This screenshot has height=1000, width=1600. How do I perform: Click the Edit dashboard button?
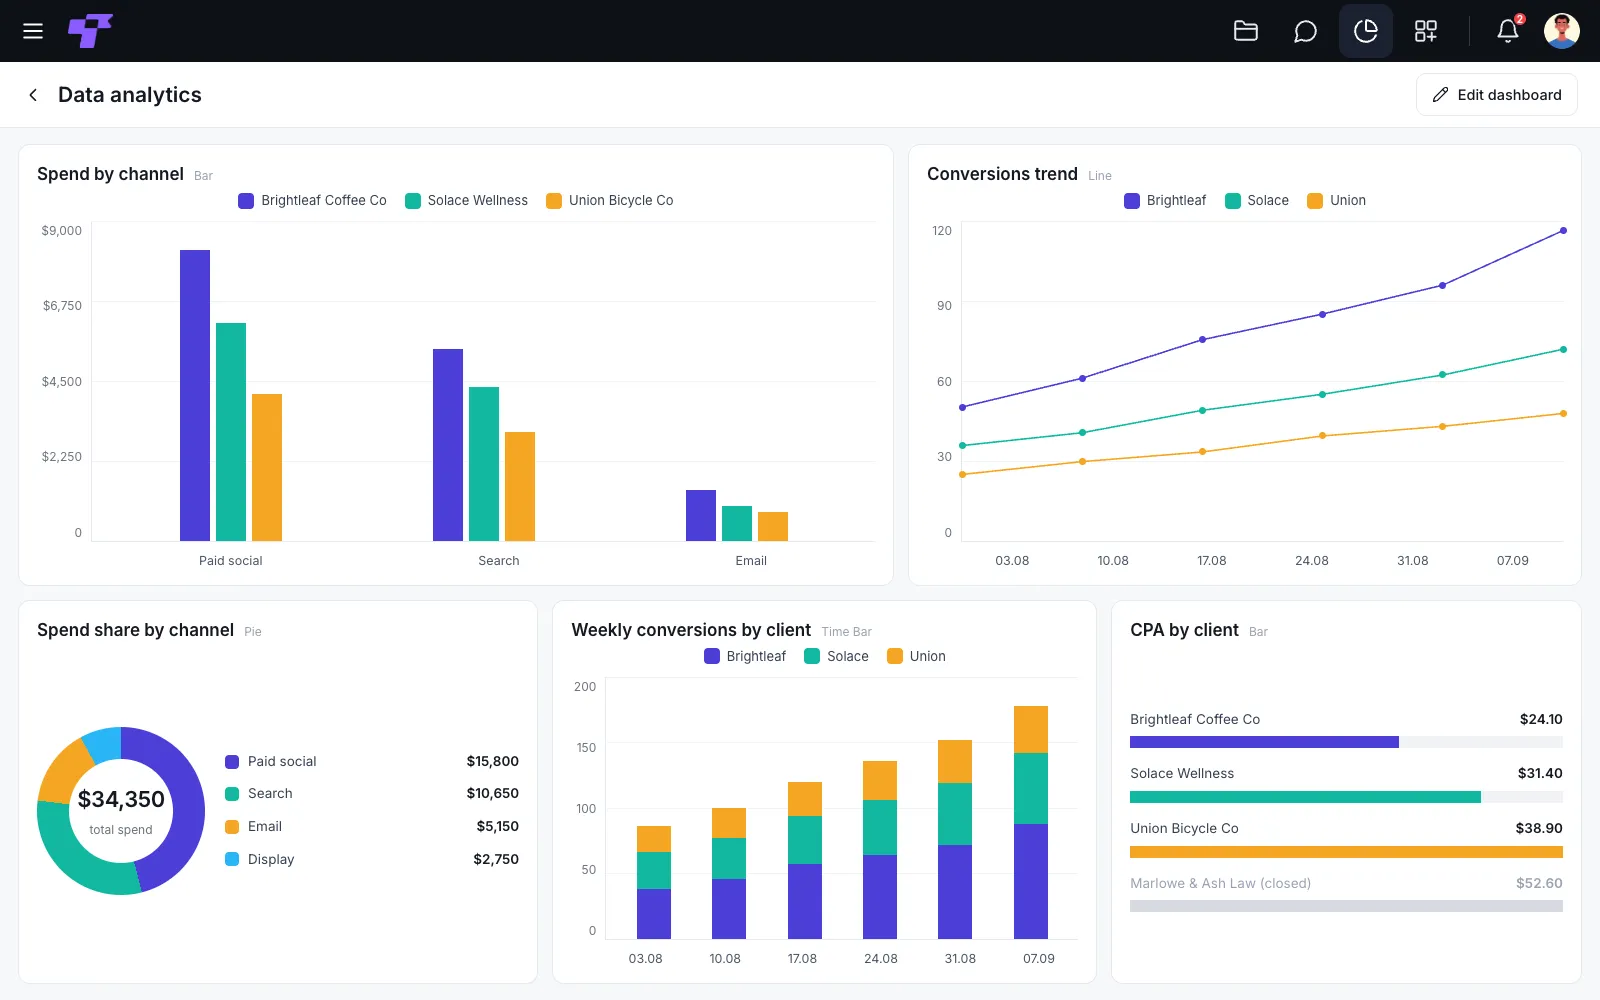1497,95
